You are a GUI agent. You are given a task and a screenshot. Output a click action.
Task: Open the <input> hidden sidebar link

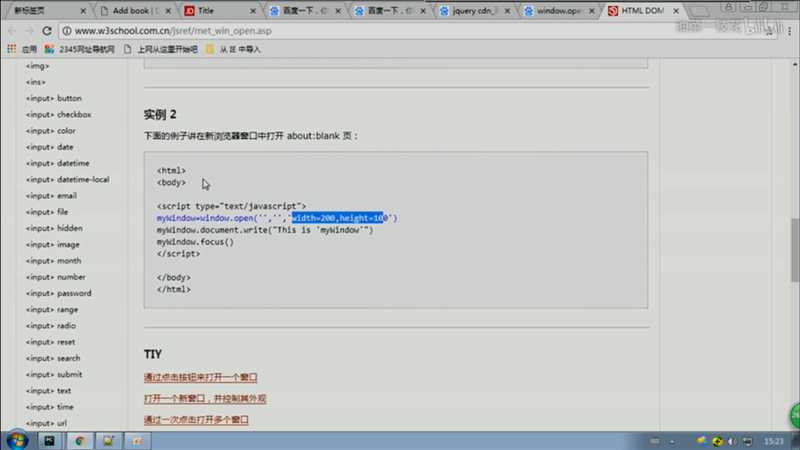point(54,228)
